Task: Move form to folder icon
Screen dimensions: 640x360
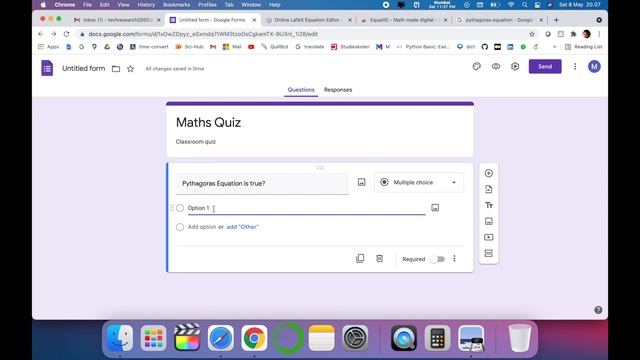Action: (116, 69)
